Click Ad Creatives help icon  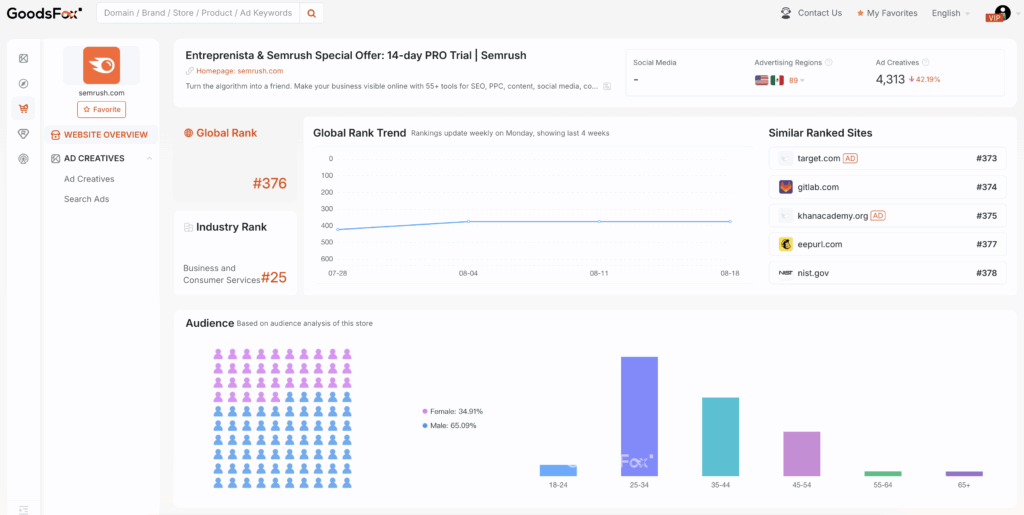(x=925, y=63)
